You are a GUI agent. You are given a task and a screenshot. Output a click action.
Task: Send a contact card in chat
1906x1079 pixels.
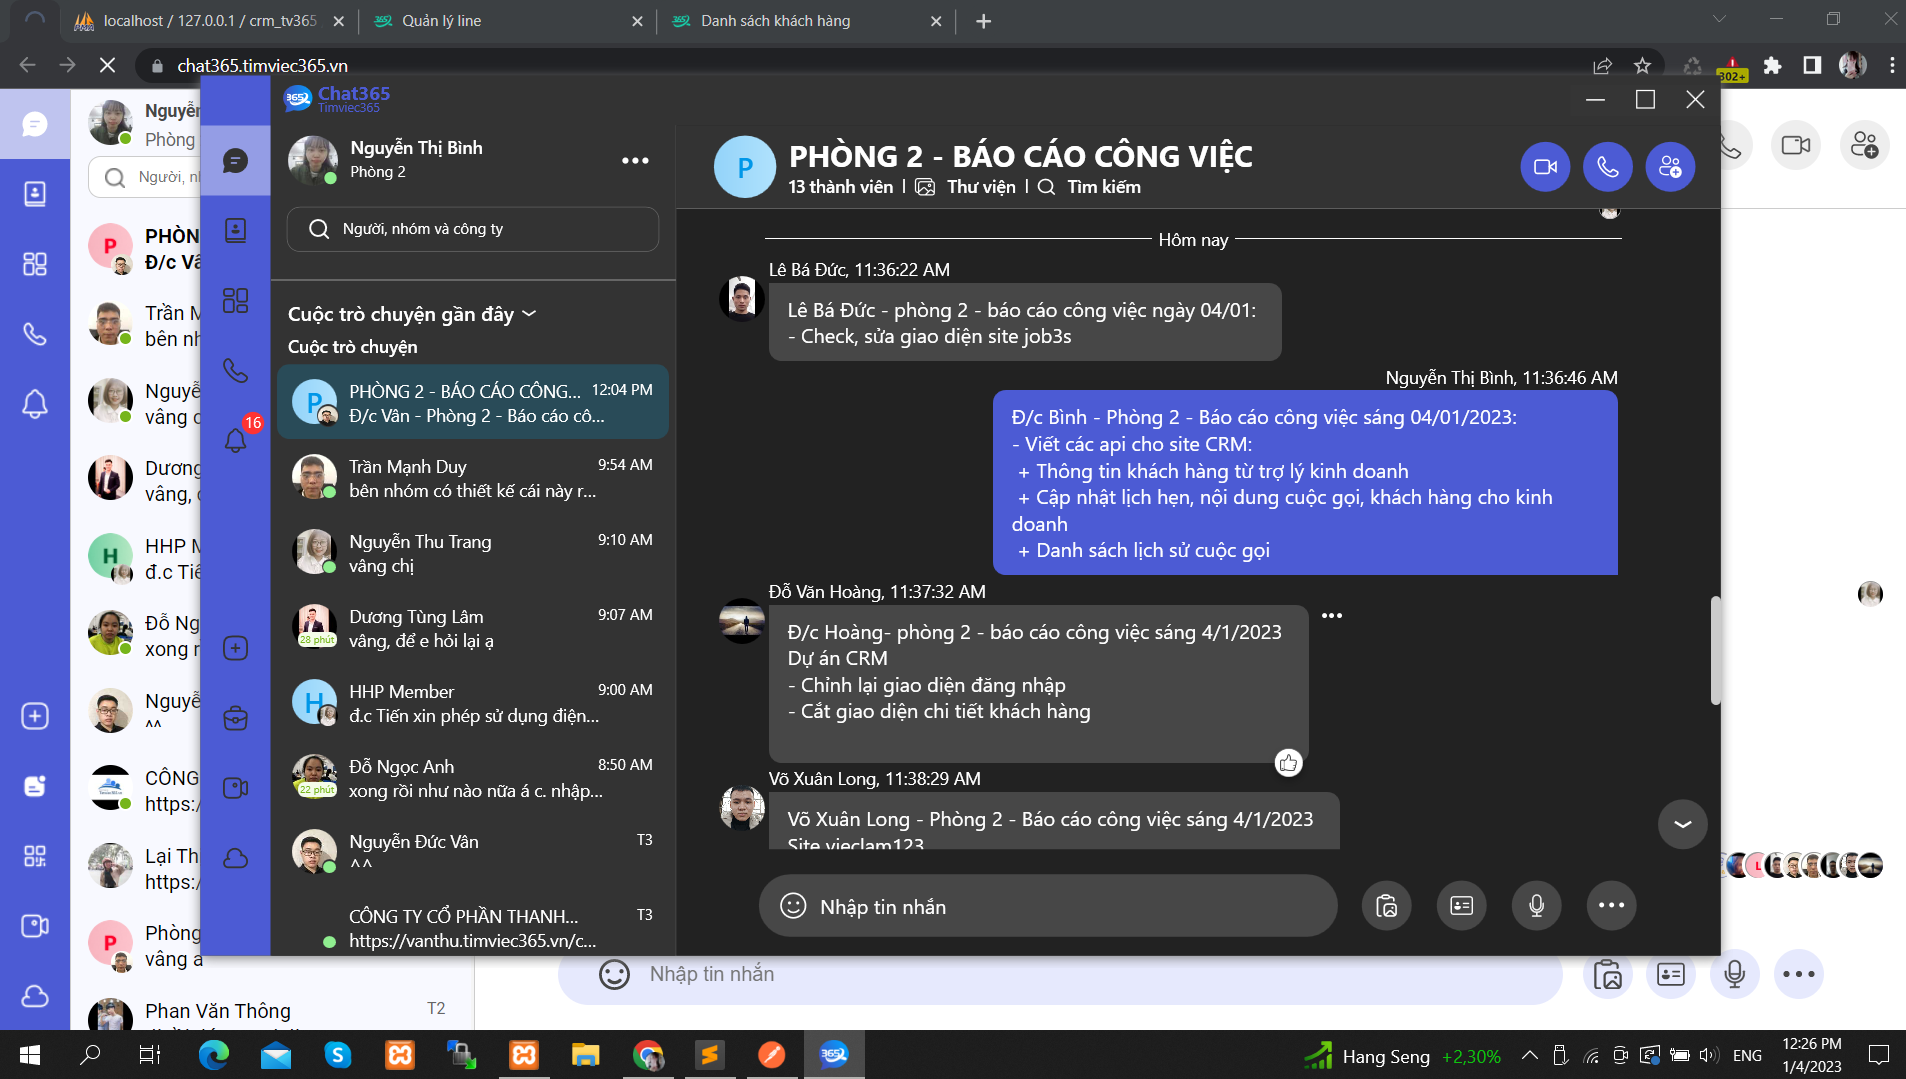coord(1461,906)
